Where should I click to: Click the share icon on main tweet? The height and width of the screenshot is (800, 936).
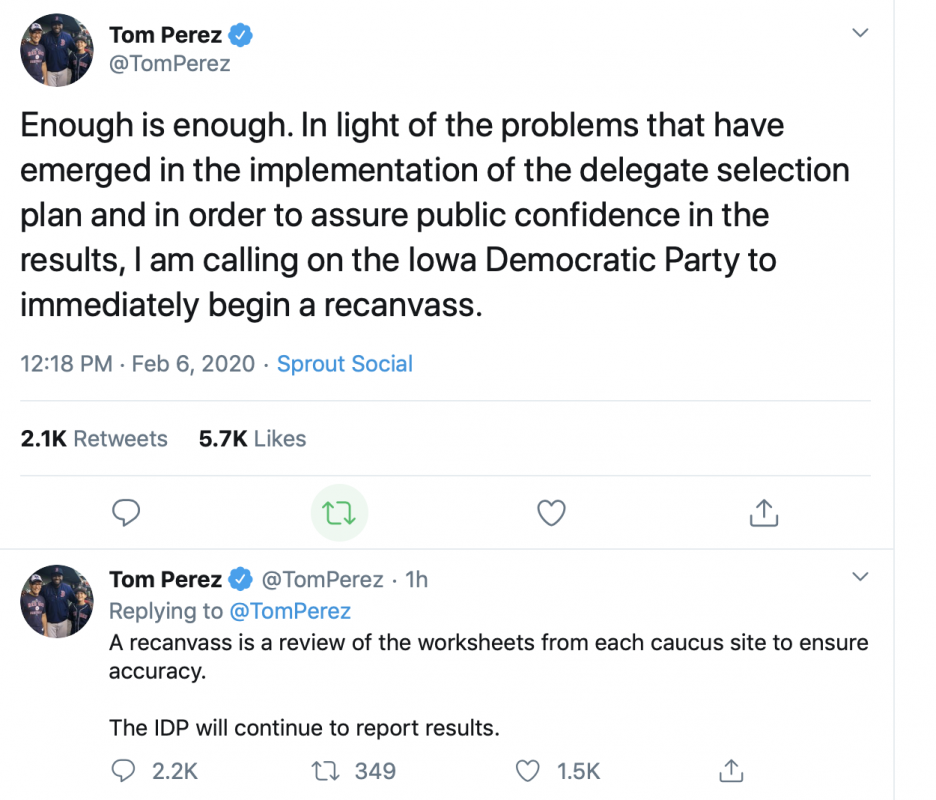(764, 513)
